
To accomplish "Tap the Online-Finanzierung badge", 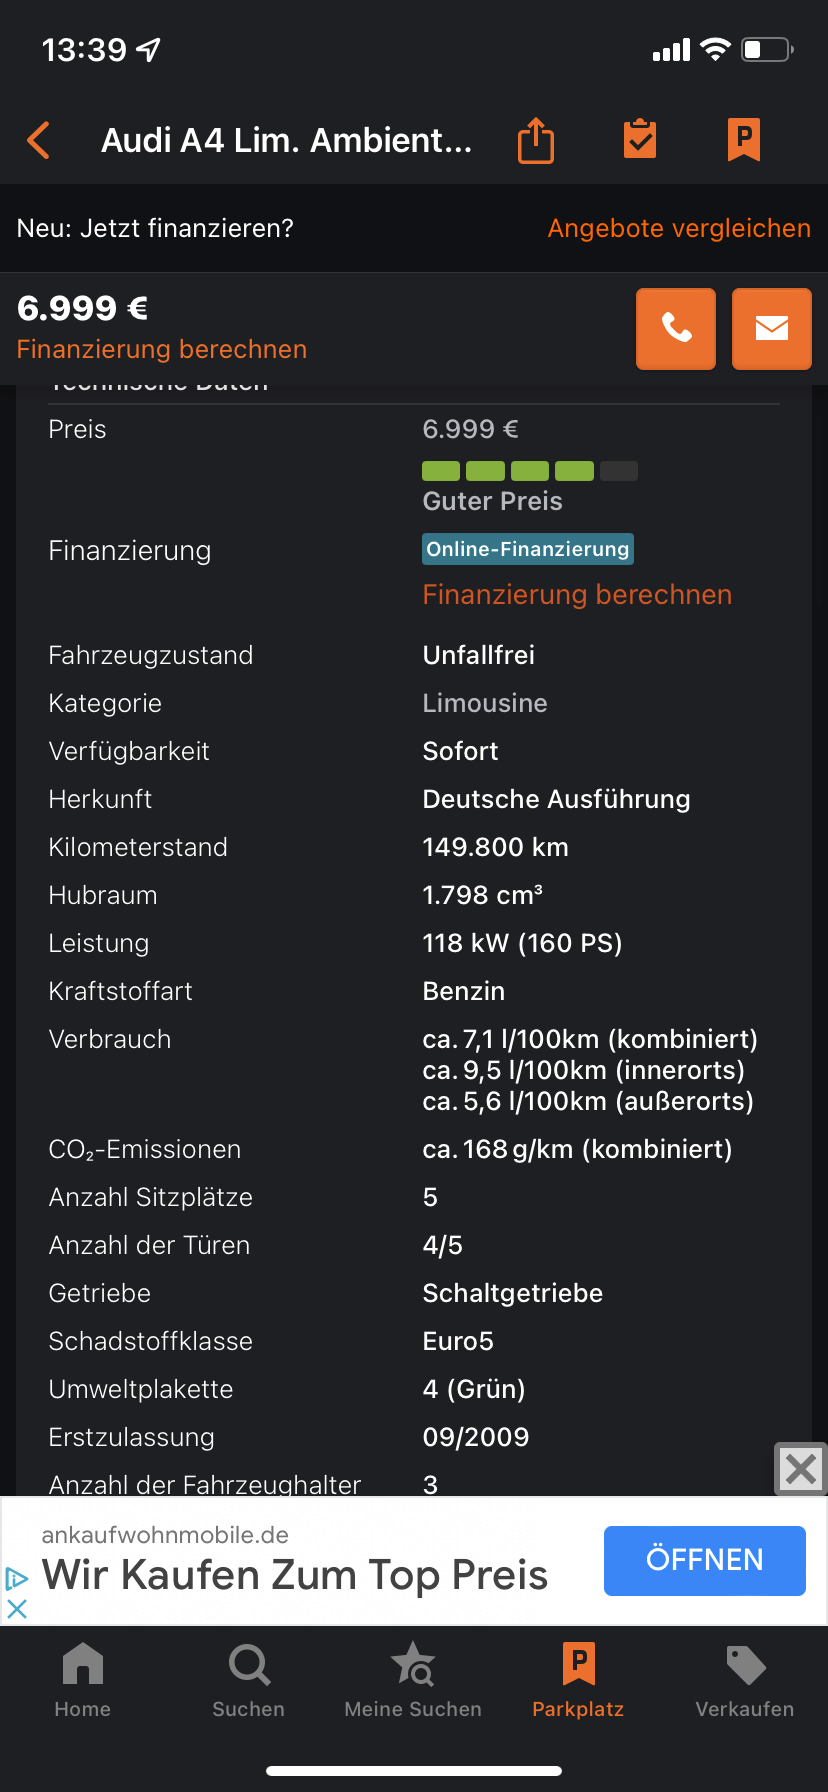I will click(527, 548).
